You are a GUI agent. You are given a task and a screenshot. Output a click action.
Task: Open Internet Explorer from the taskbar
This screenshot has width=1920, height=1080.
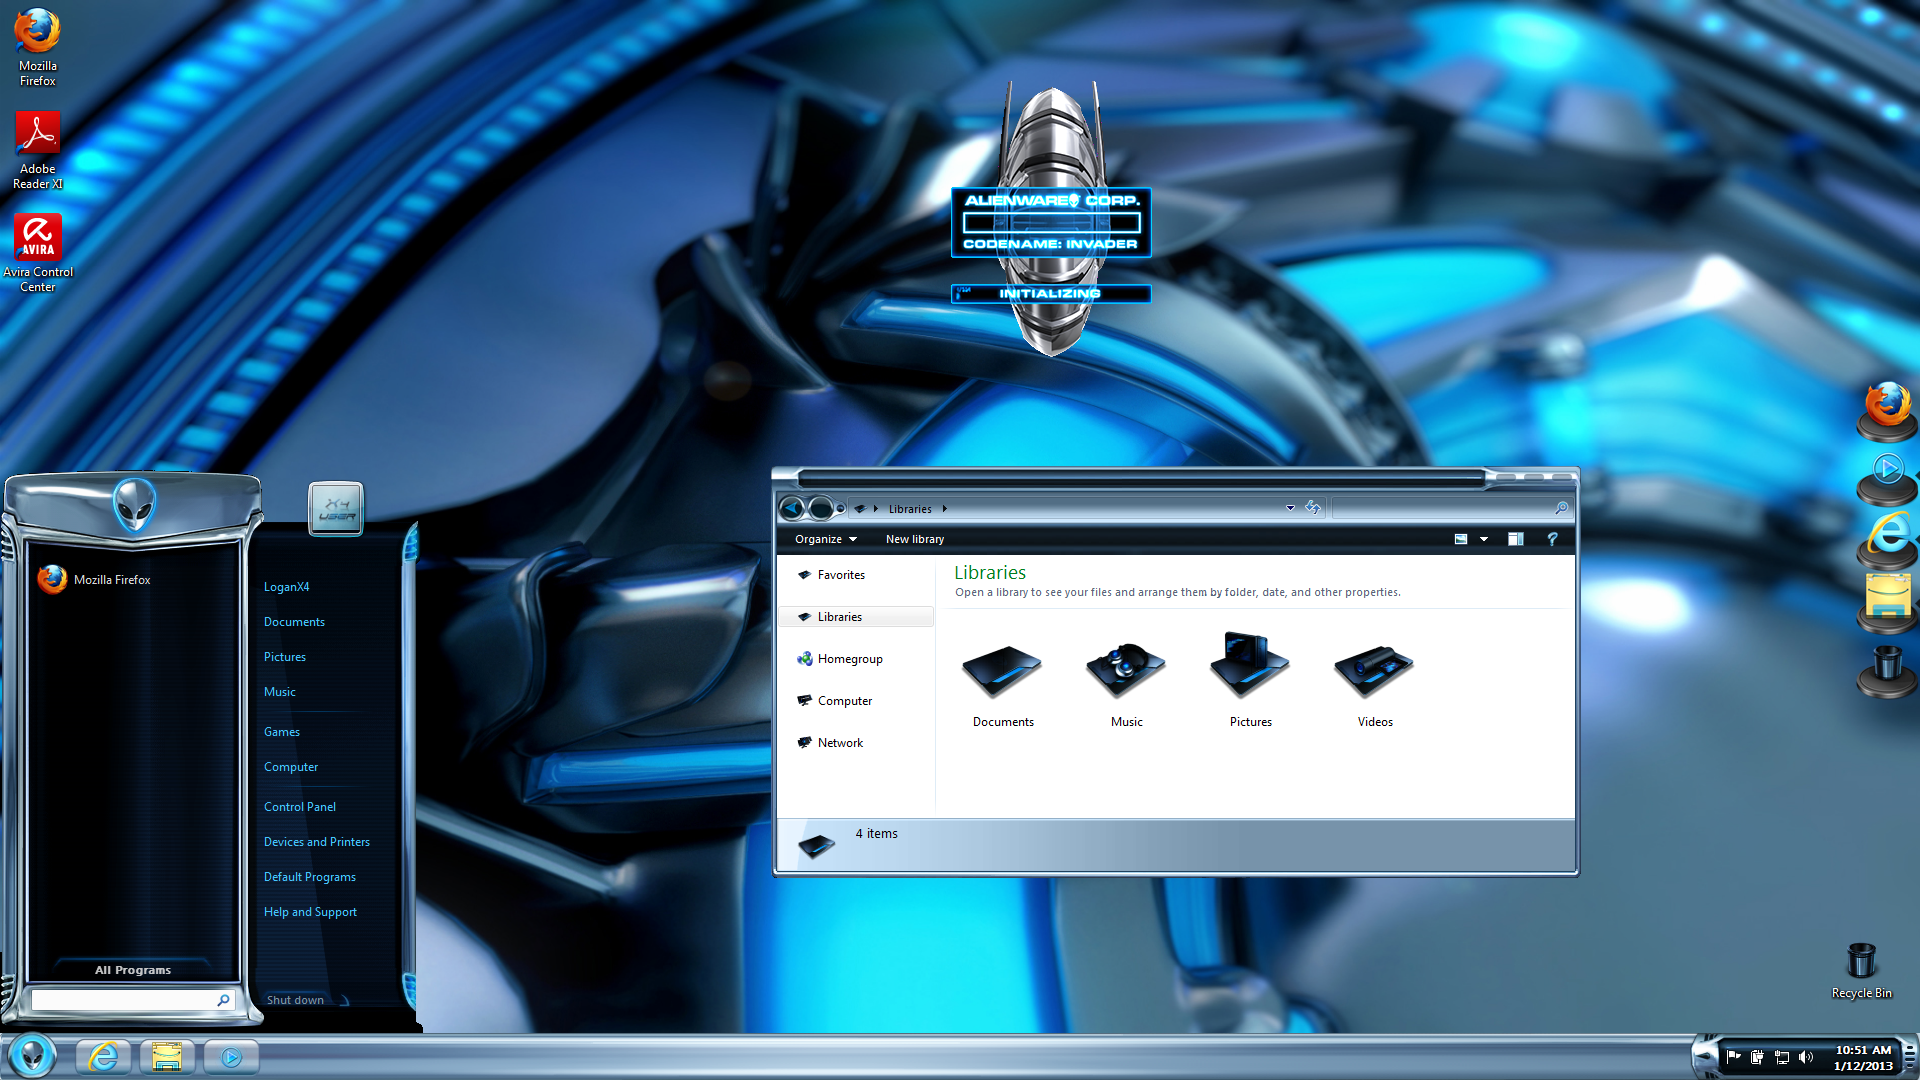click(x=104, y=1056)
